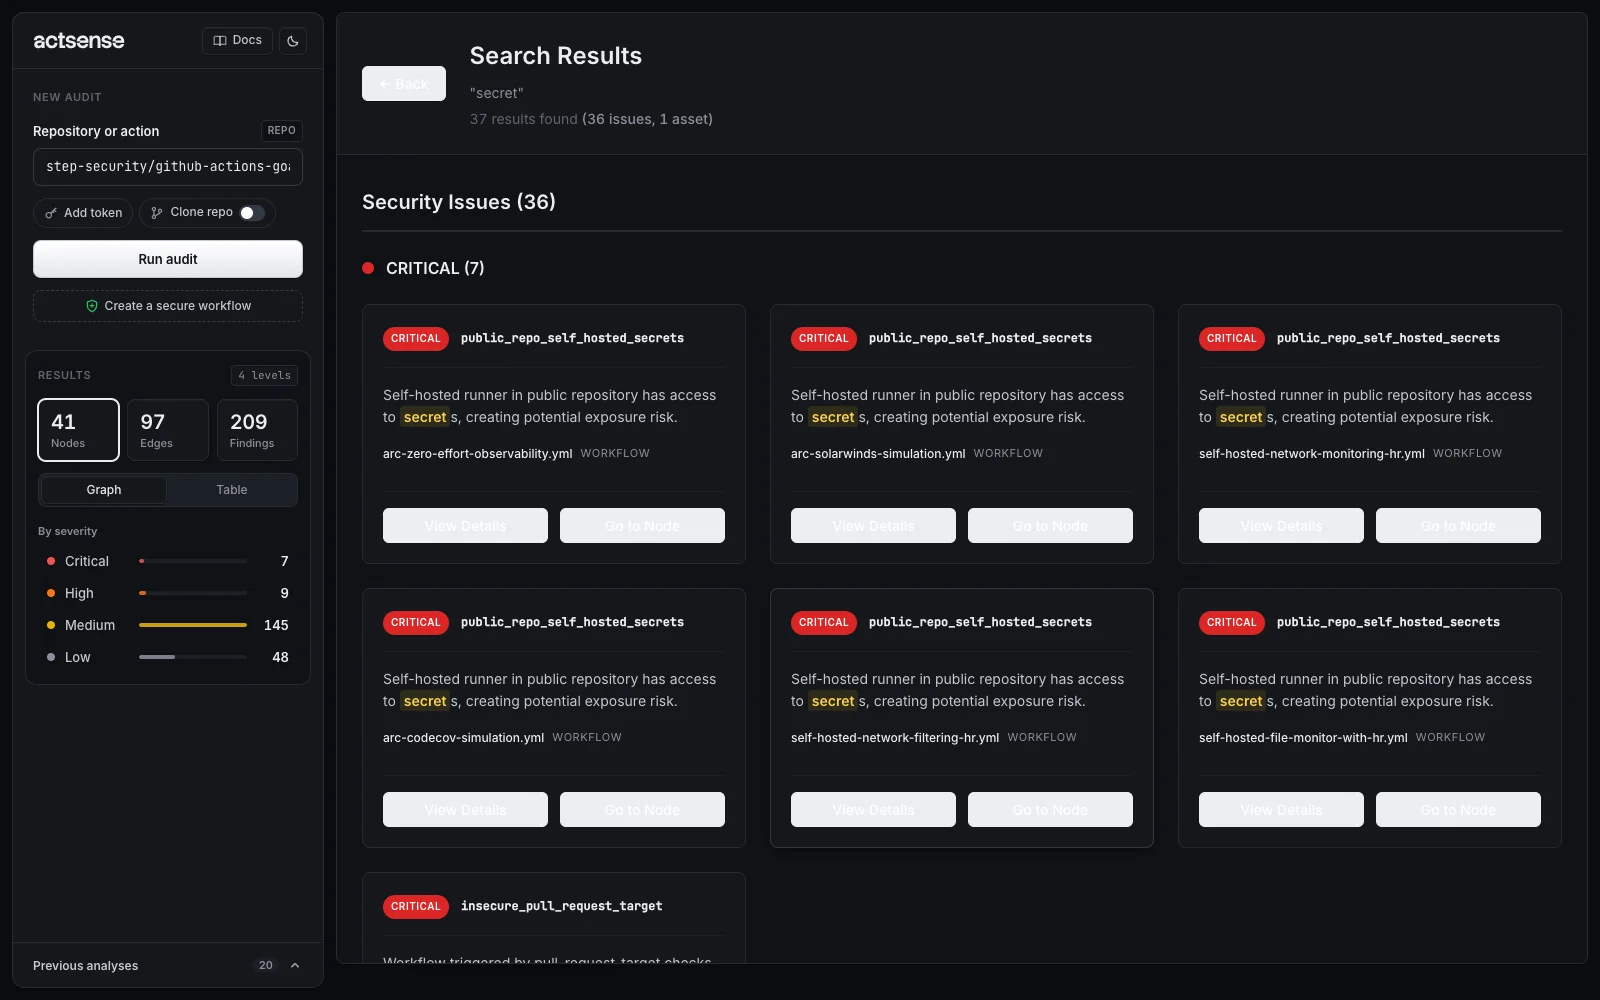Click the Low severity progress bar

pos(193,657)
